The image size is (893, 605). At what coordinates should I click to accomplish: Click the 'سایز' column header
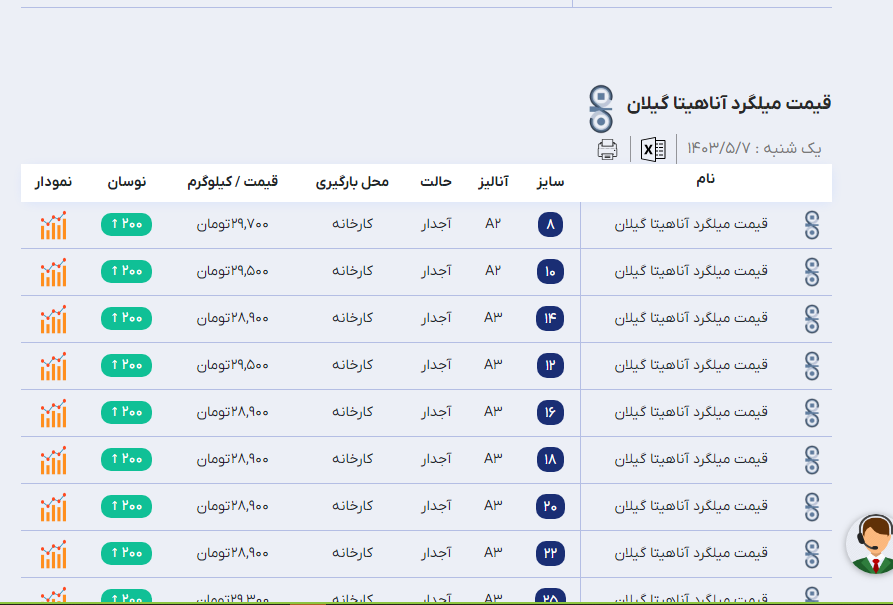[x=550, y=182]
